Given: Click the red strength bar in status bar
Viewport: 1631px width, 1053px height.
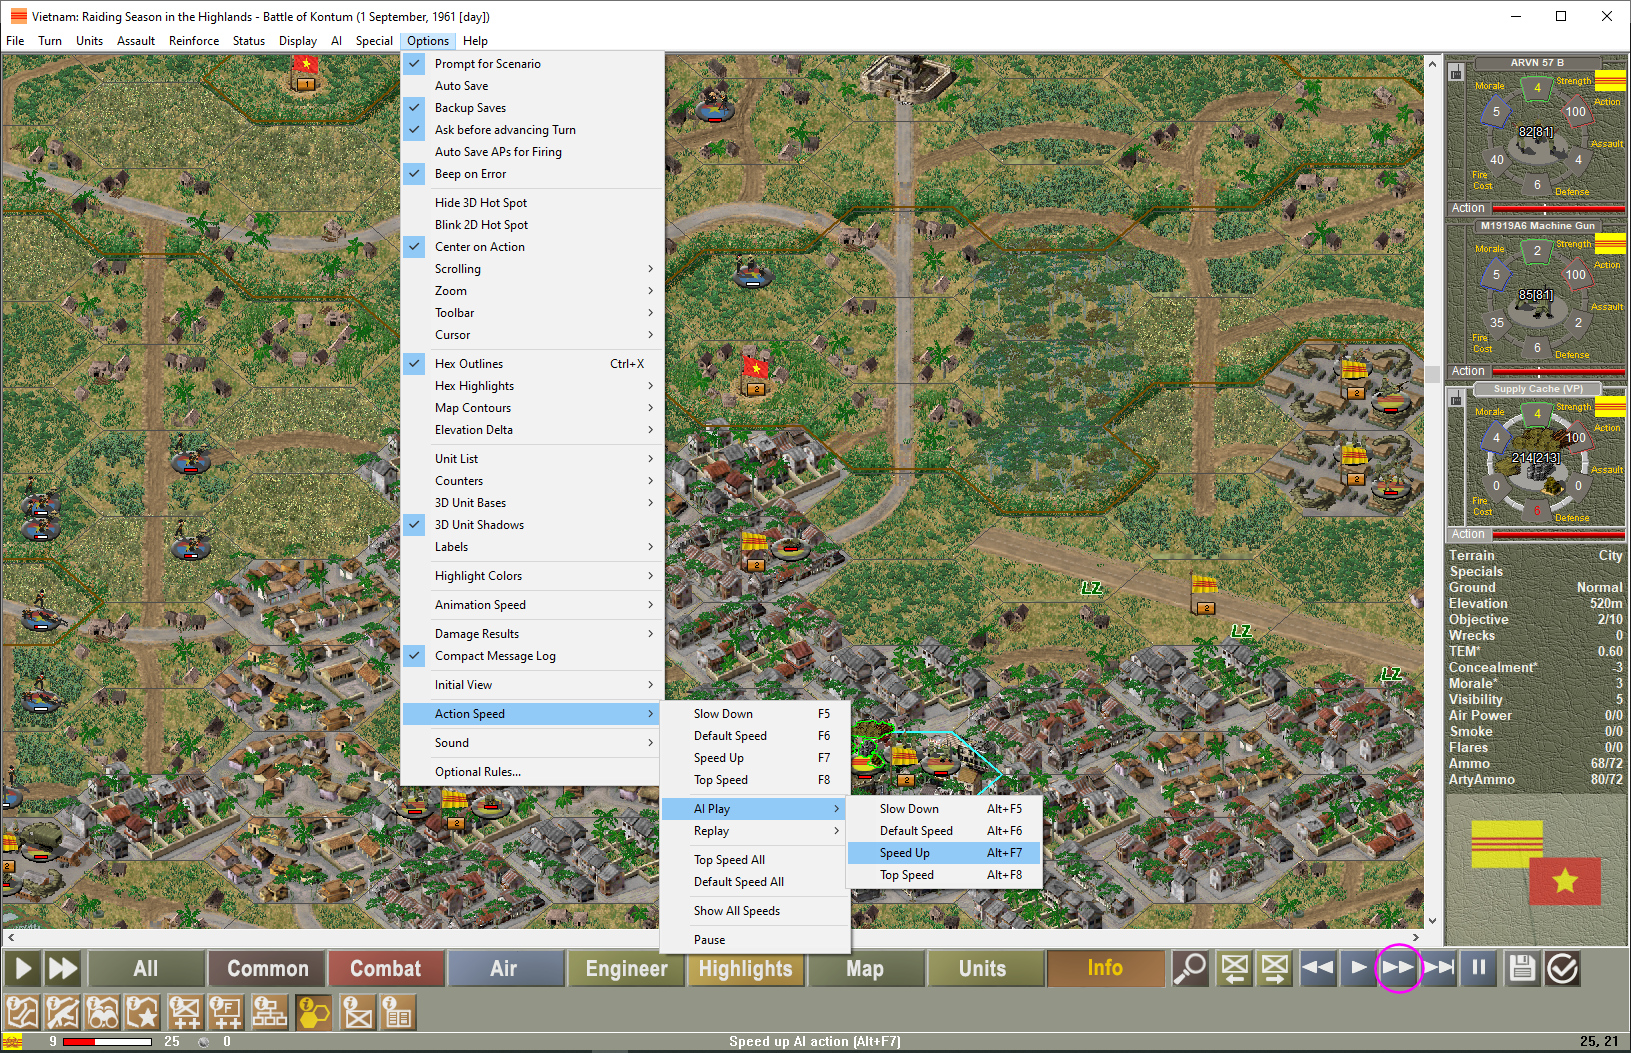Looking at the screenshot, I should 107,1041.
